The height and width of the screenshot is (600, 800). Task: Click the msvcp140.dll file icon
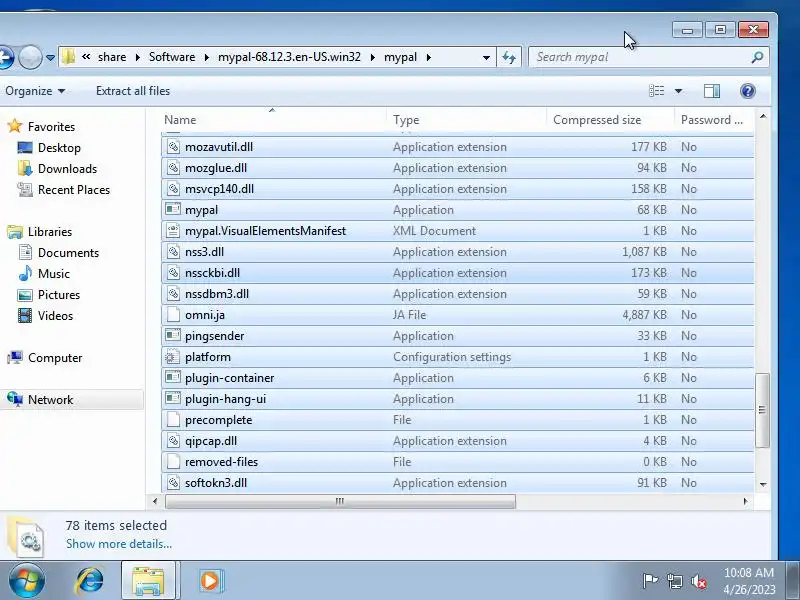(173, 189)
